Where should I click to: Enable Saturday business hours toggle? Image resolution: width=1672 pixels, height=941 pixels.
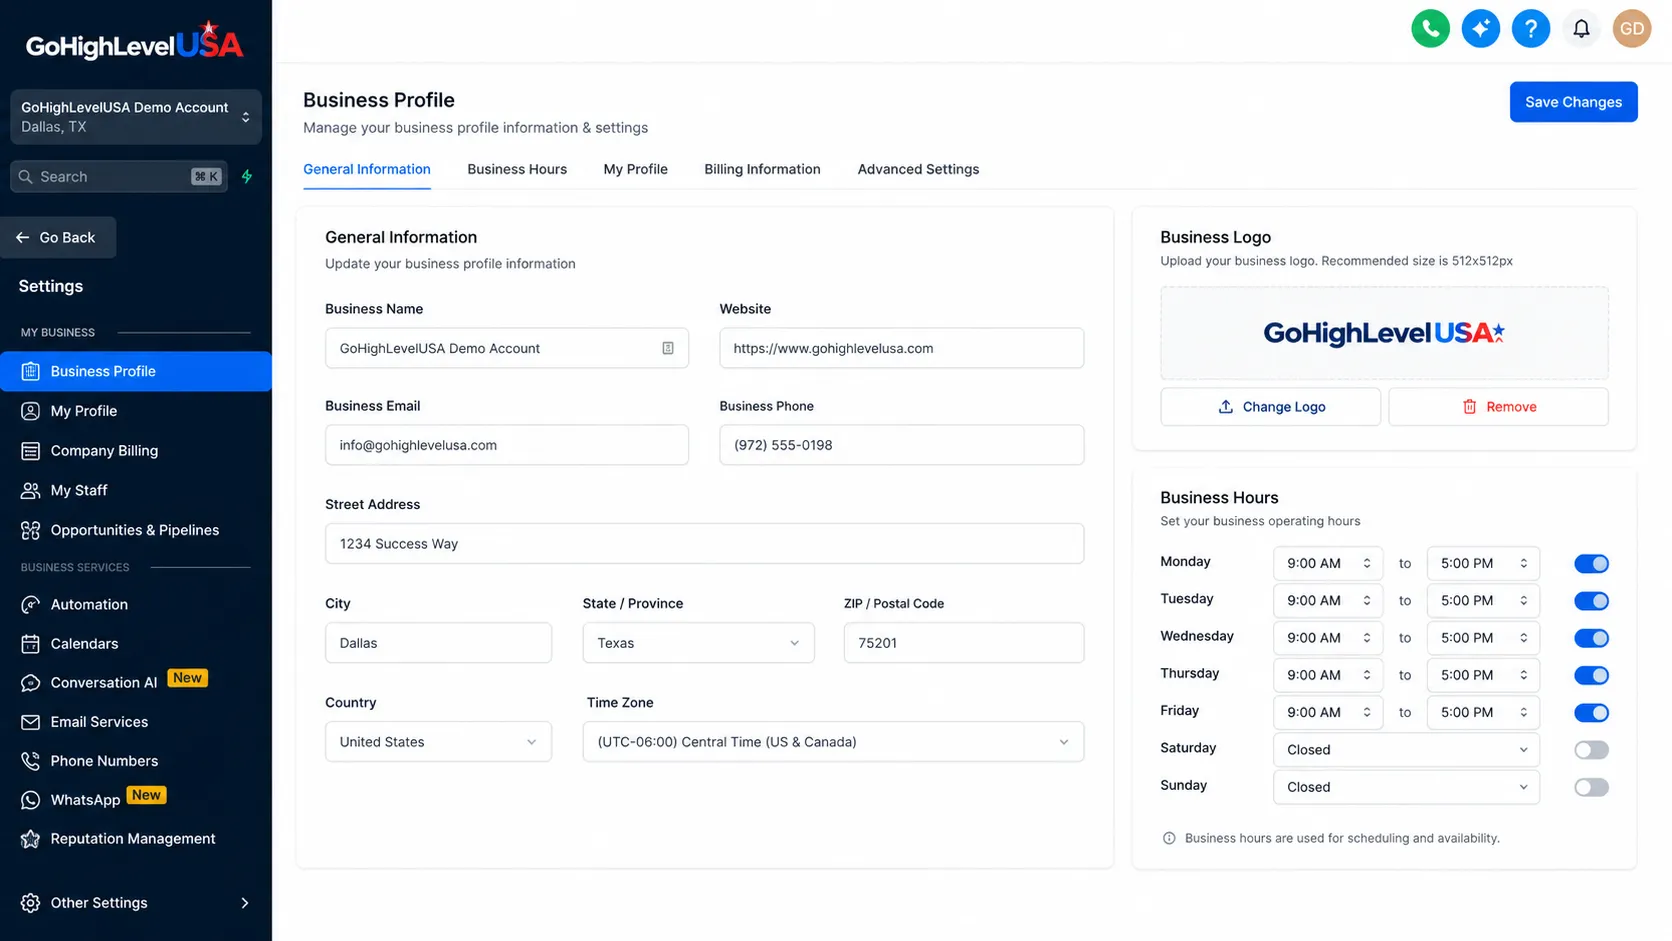click(x=1591, y=750)
